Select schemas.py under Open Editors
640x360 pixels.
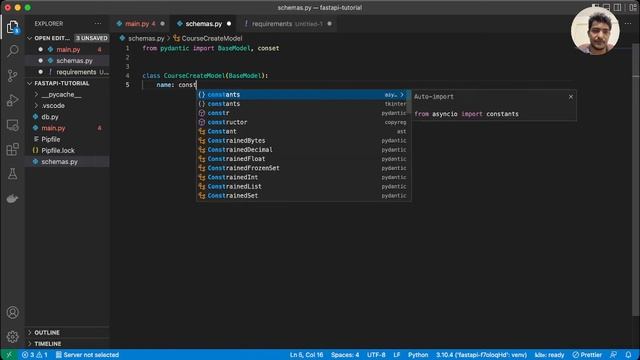pos(74,61)
